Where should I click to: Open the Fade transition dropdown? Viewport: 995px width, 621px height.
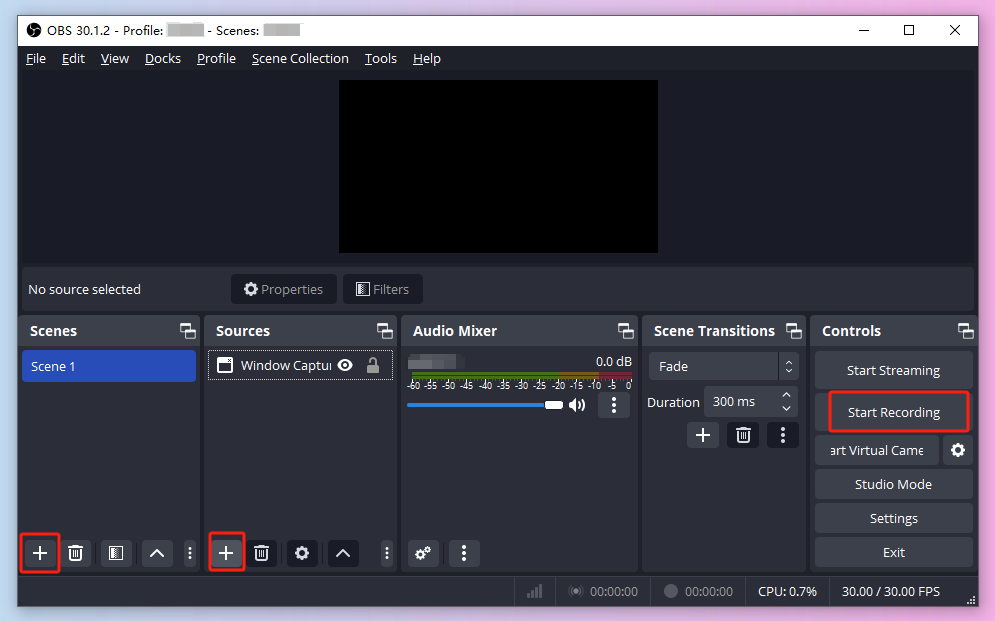(x=723, y=366)
